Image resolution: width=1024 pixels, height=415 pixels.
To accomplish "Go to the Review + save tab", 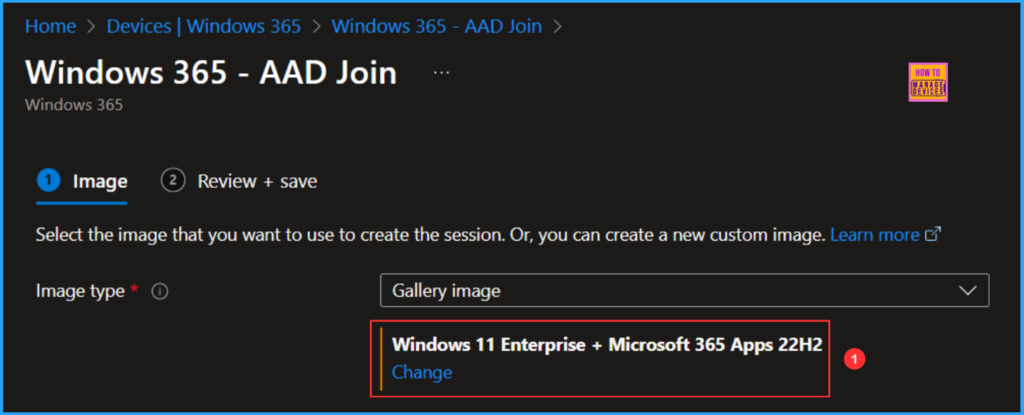I will click(x=257, y=181).
